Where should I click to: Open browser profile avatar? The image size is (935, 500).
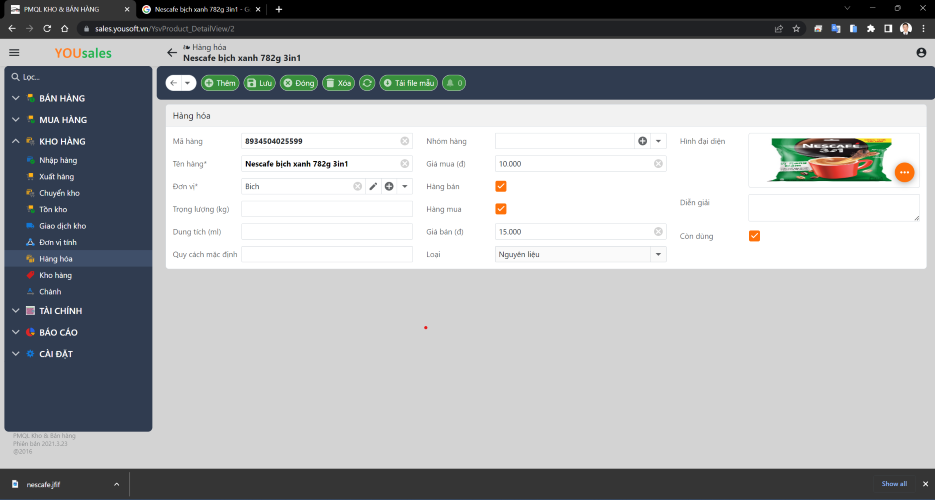(906, 29)
